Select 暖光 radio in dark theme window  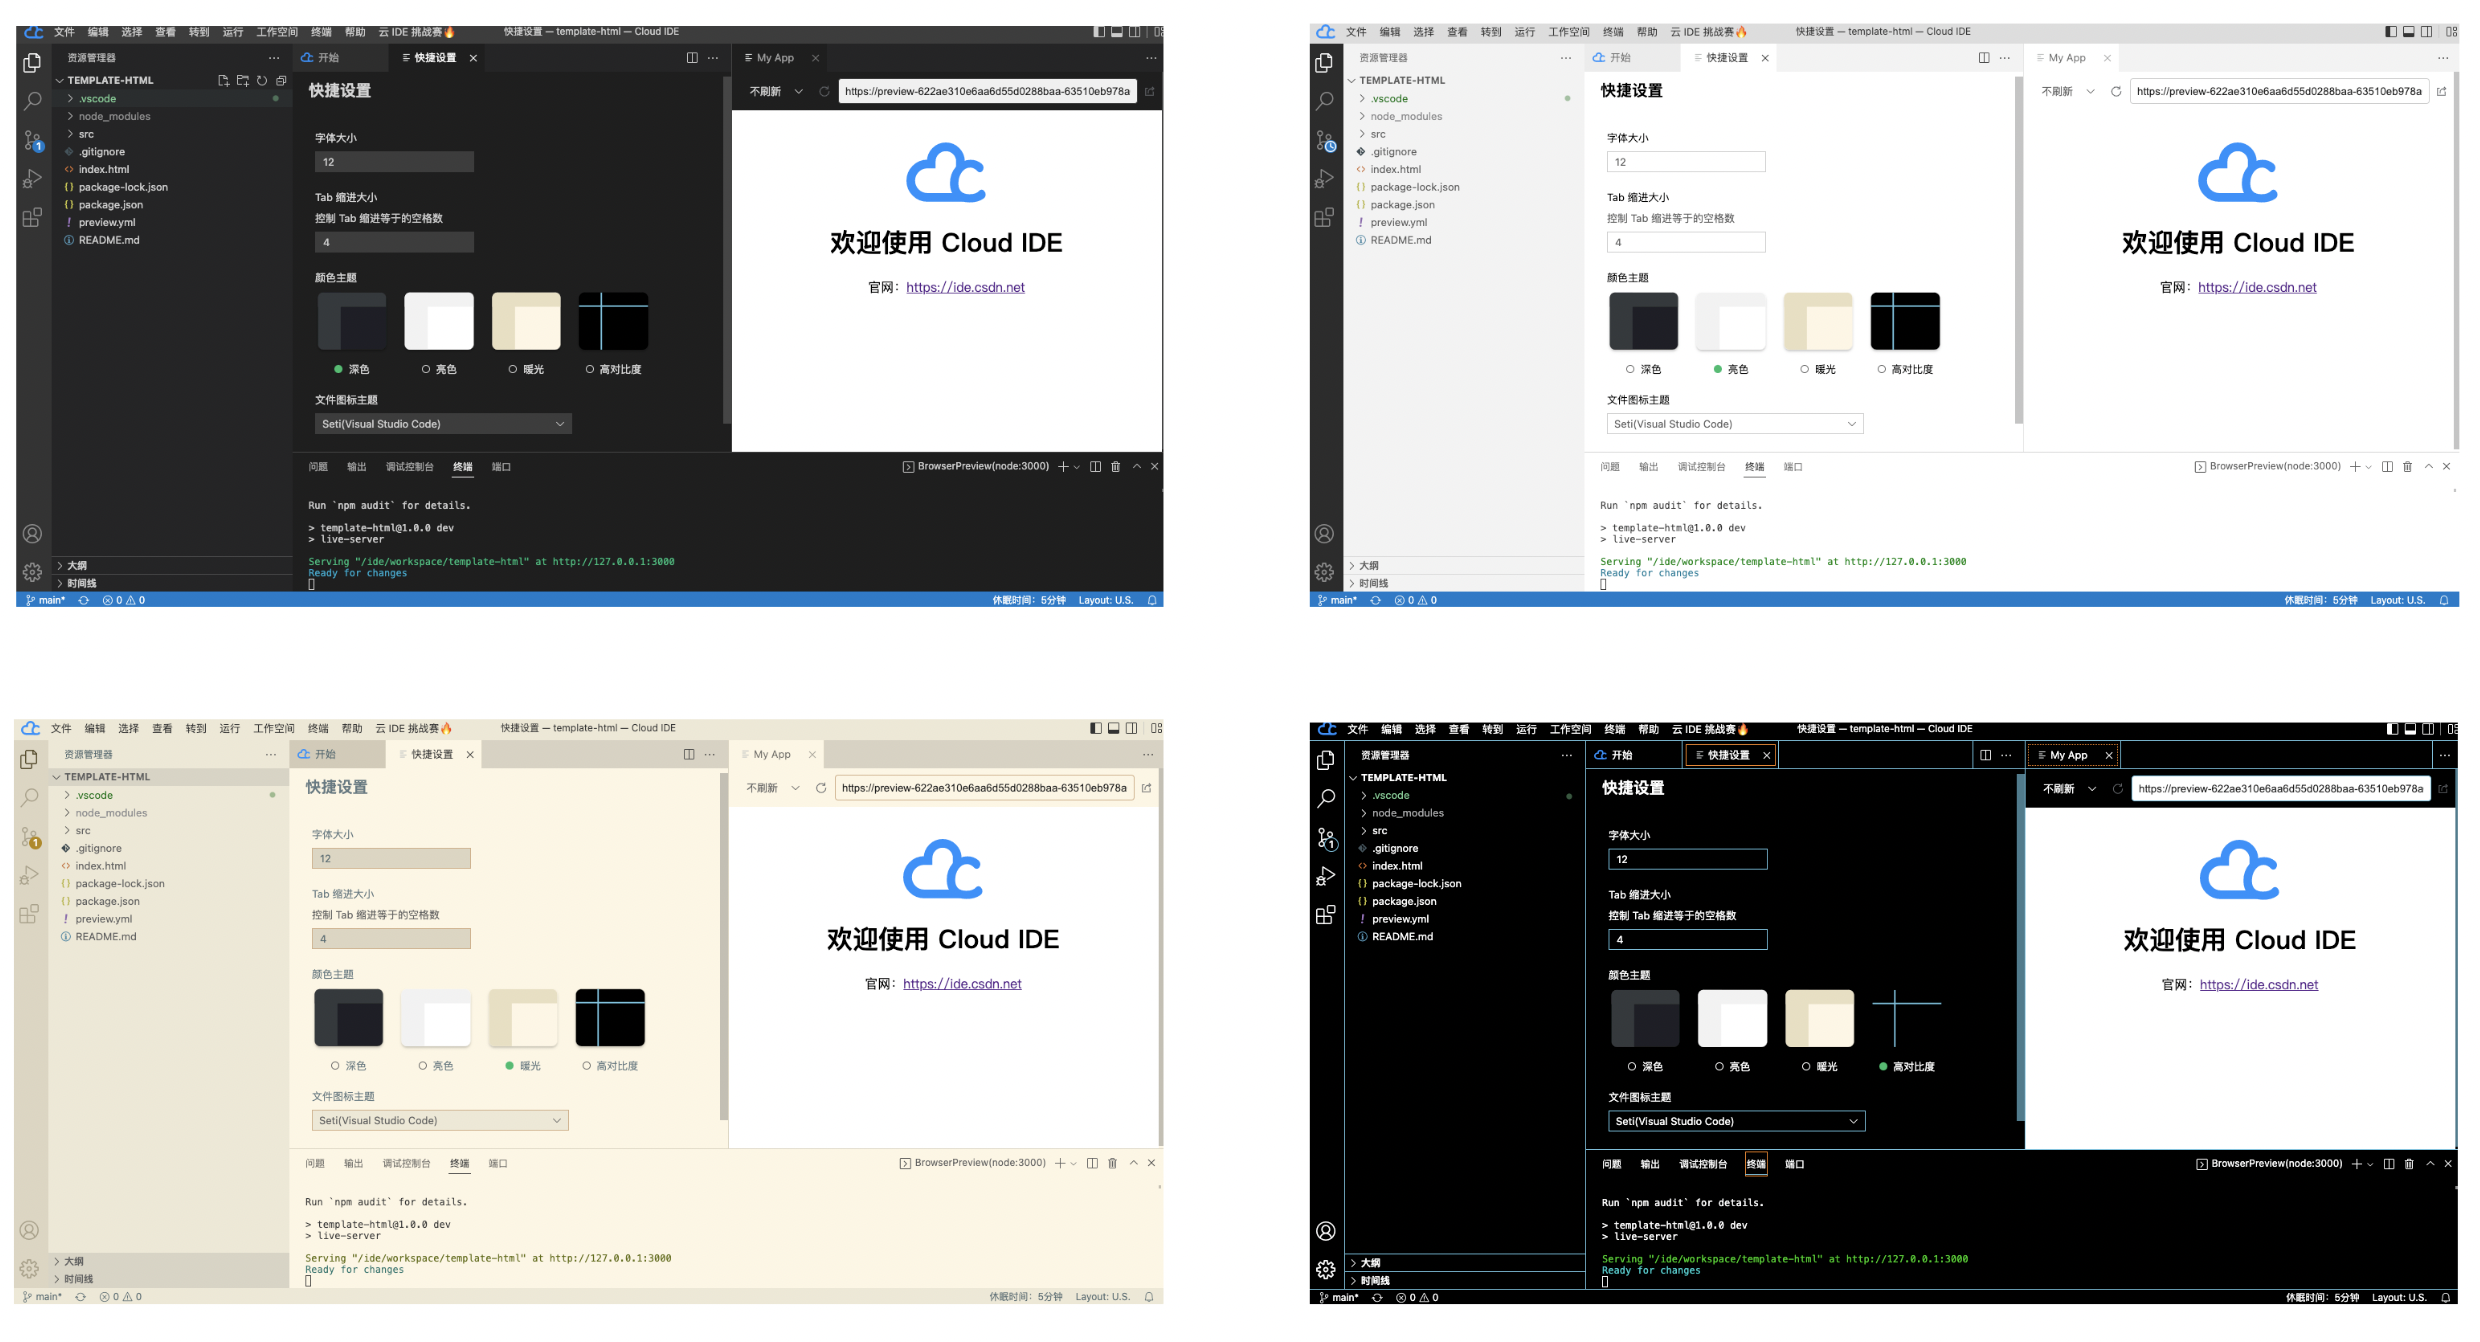pos(513,370)
